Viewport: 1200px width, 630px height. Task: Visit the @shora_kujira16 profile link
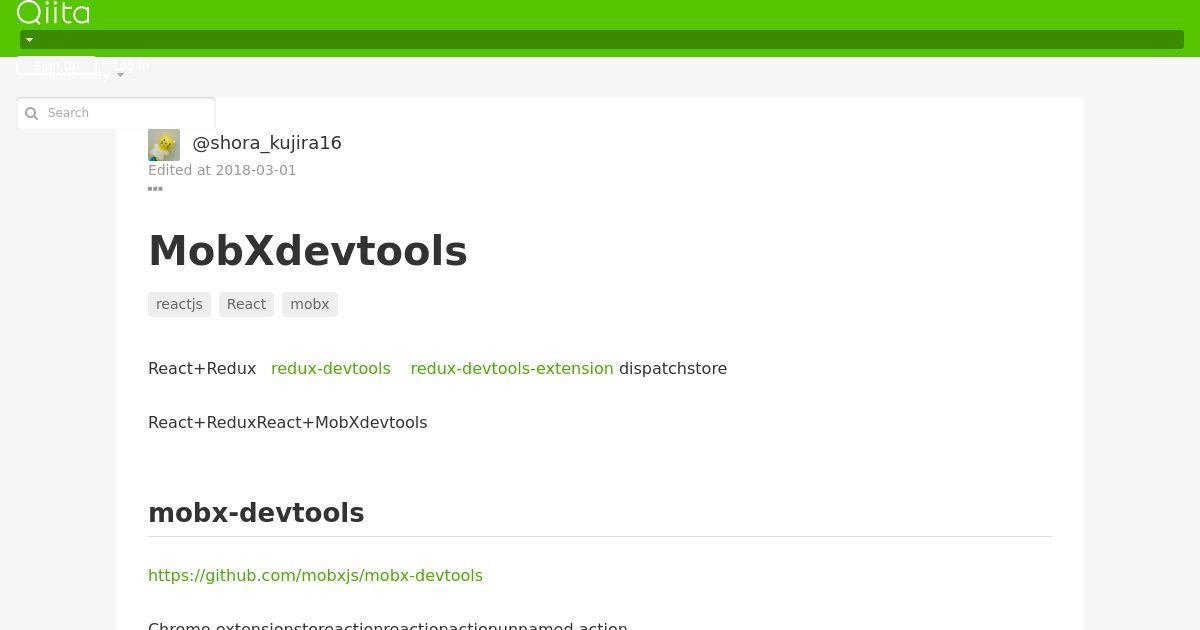click(x=267, y=143)
